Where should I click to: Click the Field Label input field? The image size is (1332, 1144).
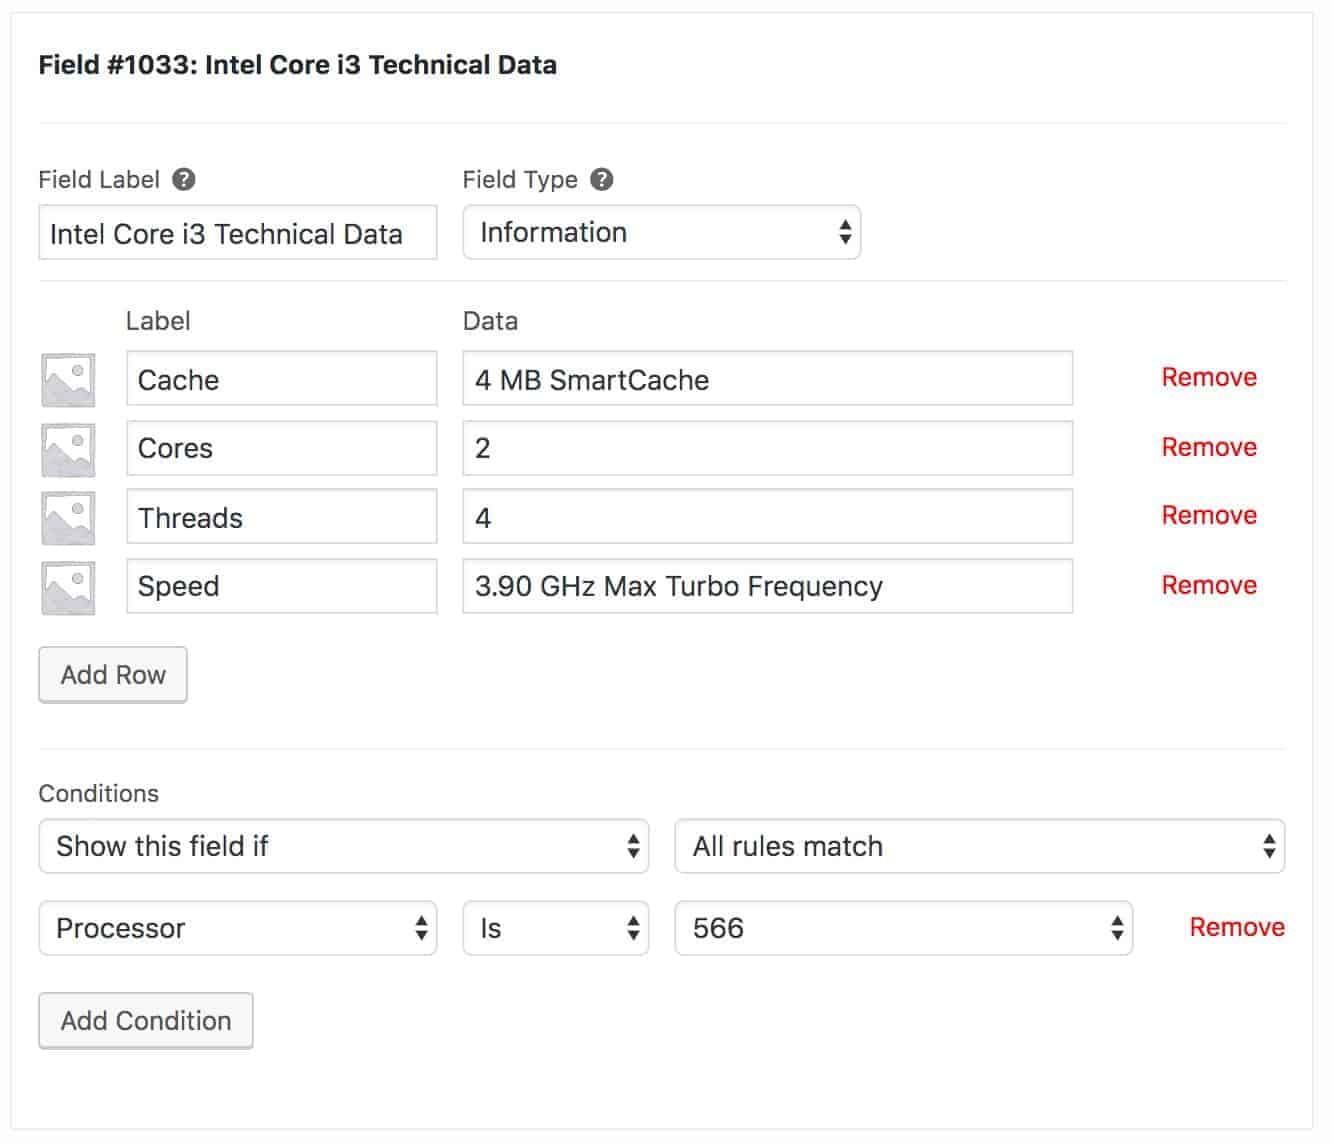point(237,232)
